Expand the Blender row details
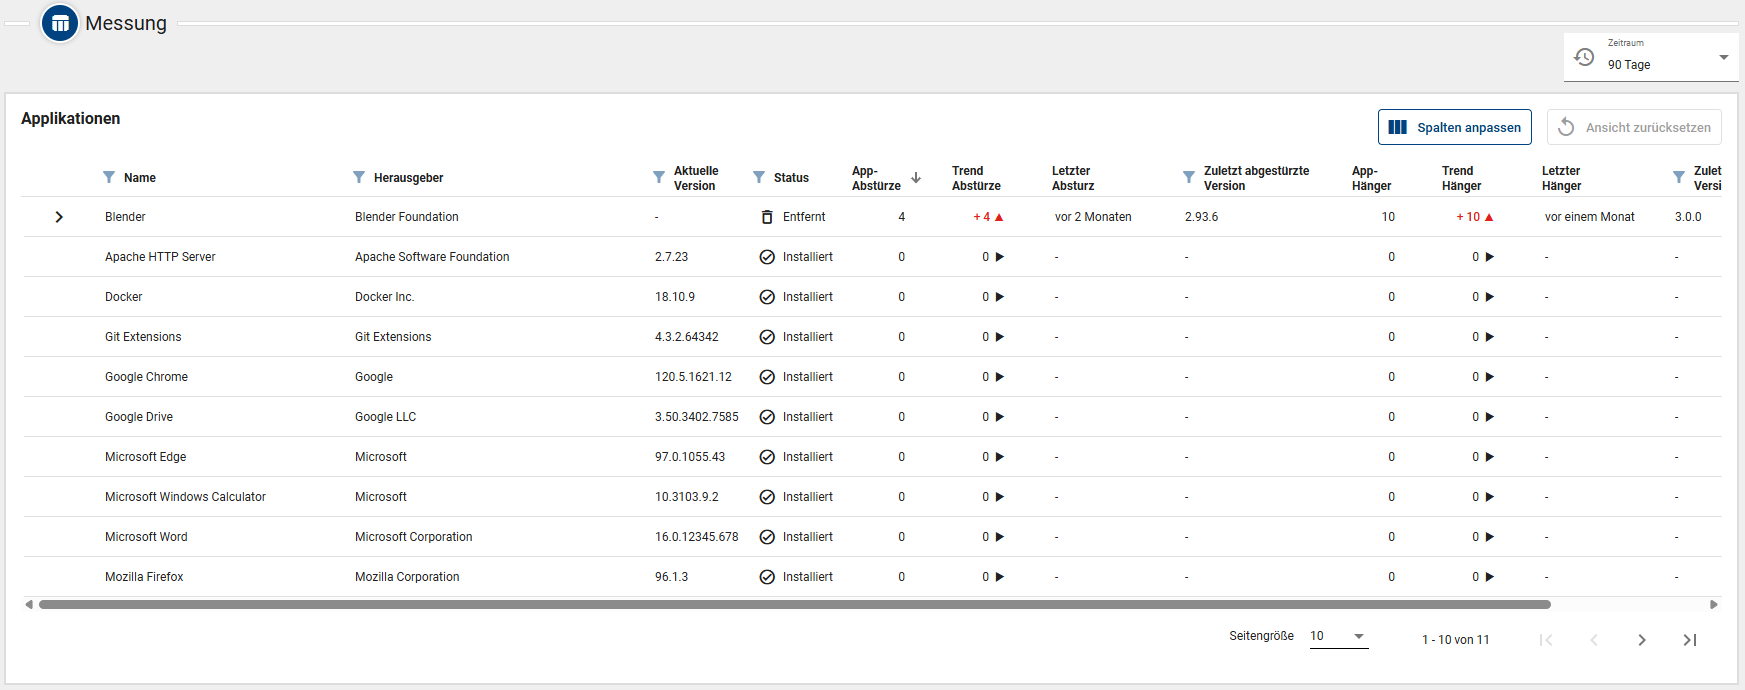This screenshot has width=1745, height=690. click(x=59, y=217)
